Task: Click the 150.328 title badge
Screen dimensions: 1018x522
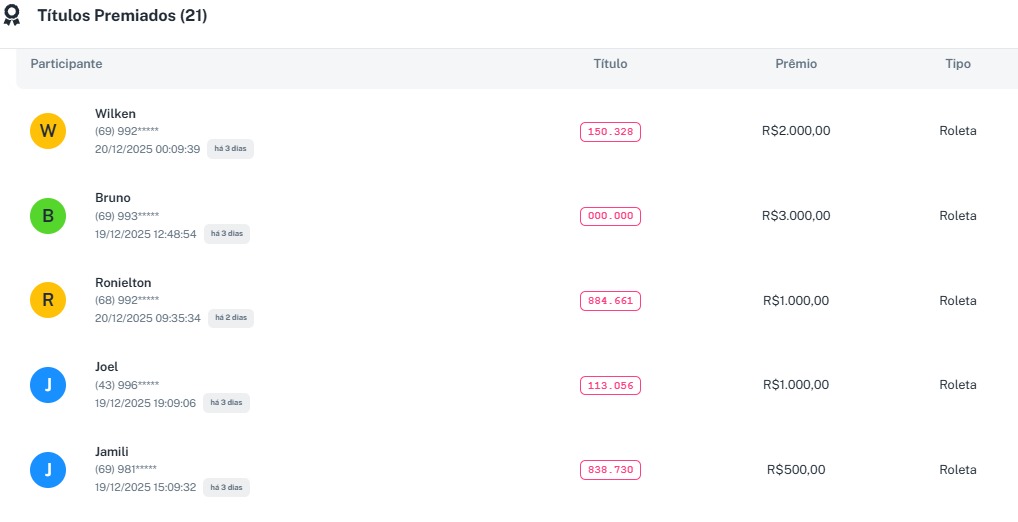Action: coord(610,131)
